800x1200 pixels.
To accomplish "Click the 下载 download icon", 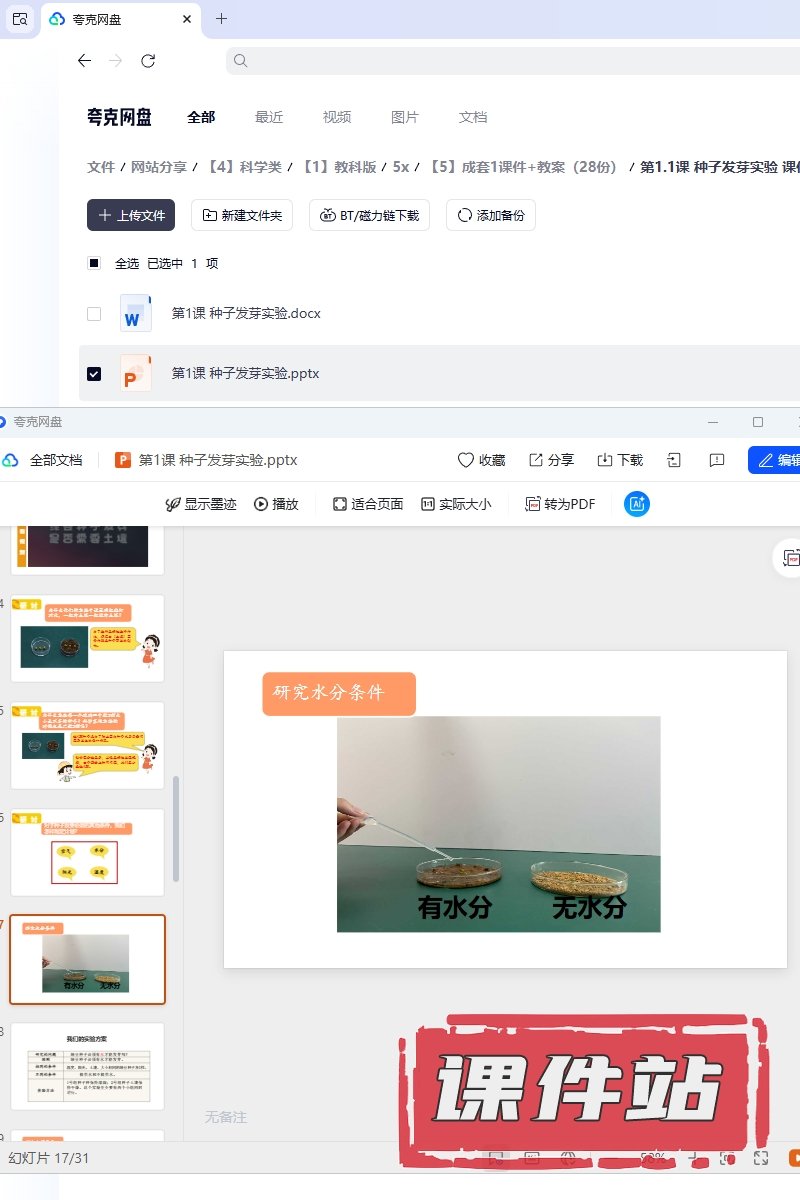I will pos(605,460).
